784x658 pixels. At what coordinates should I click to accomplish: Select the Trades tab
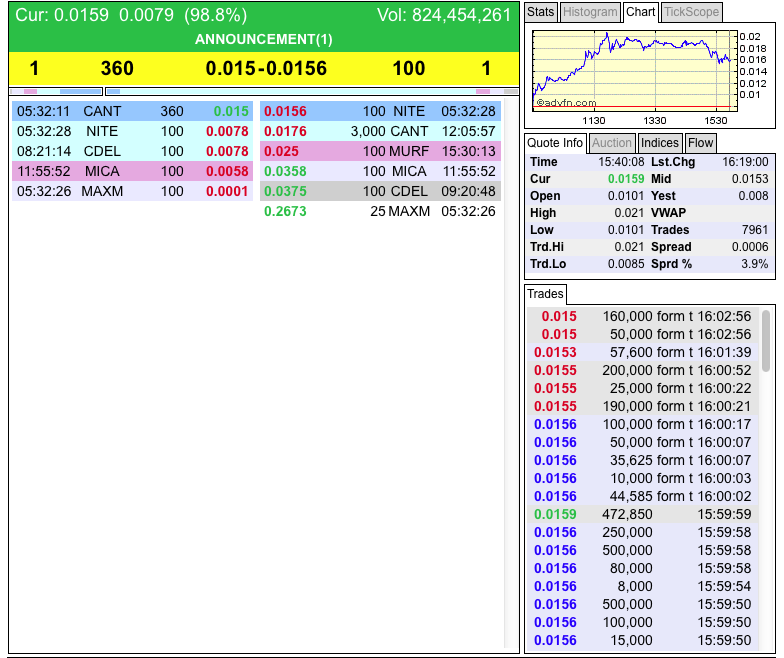545,294
